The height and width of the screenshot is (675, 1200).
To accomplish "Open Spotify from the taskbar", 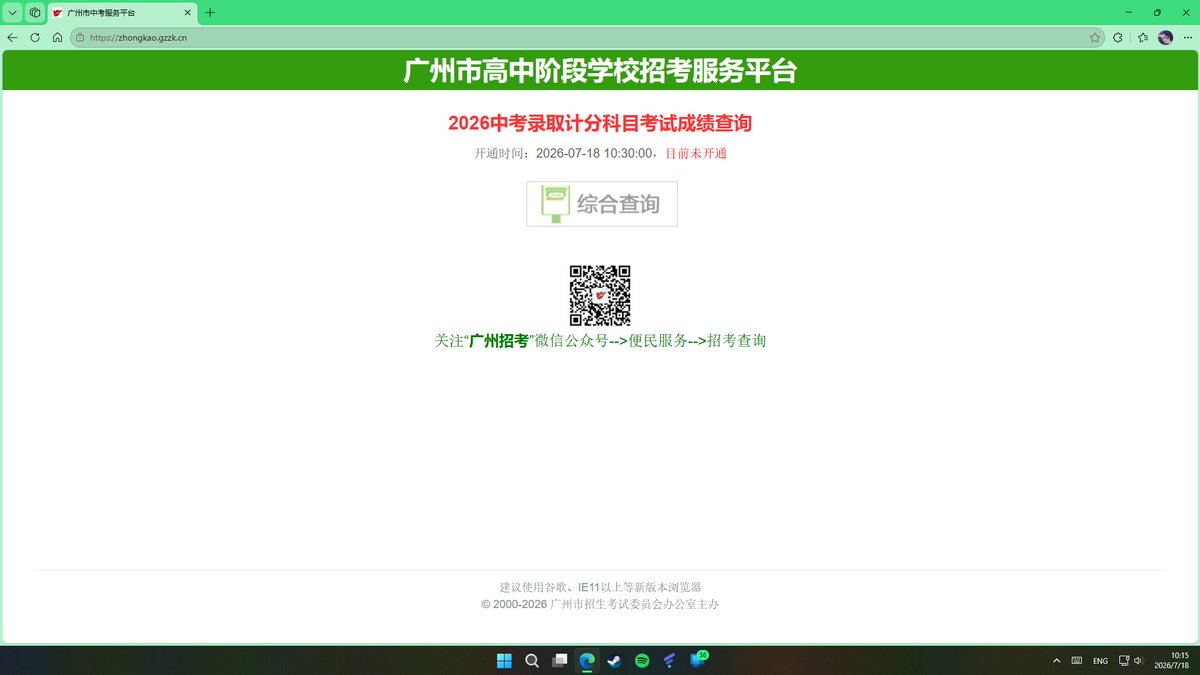I will point(642,660).
